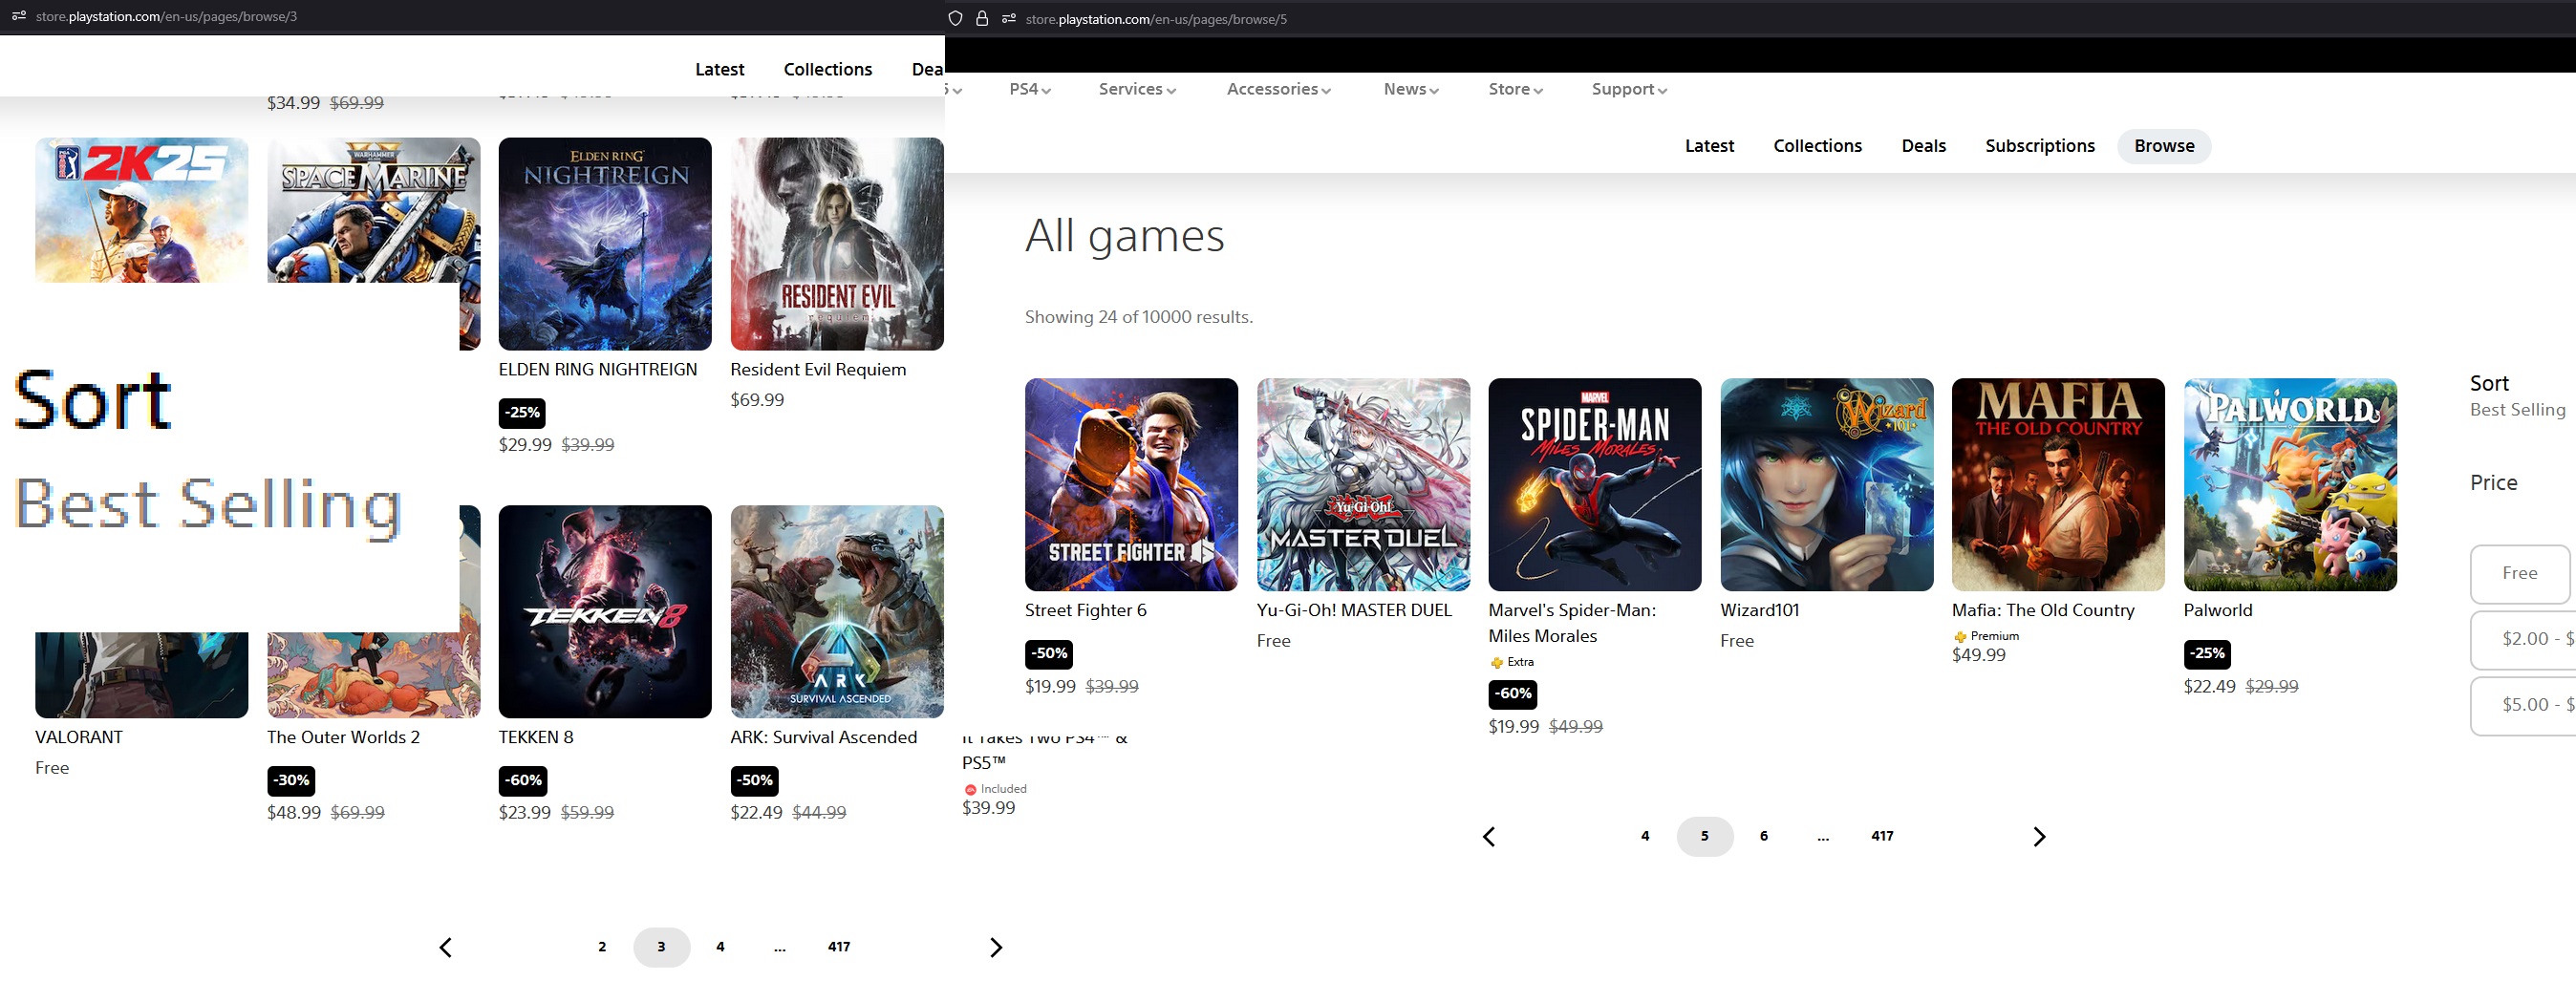Open the Mafia The Old Country cover thumbnail
Screen dimensions: 2576x981
coord(2058,484)
